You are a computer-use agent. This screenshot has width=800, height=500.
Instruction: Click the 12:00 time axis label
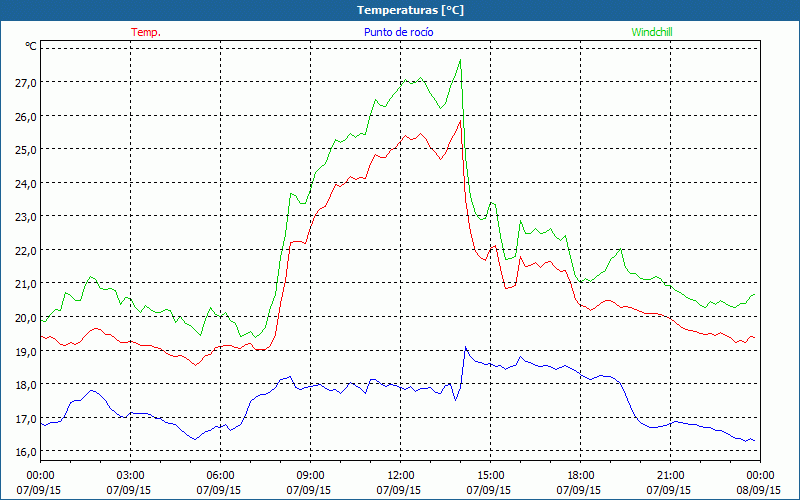401,476
